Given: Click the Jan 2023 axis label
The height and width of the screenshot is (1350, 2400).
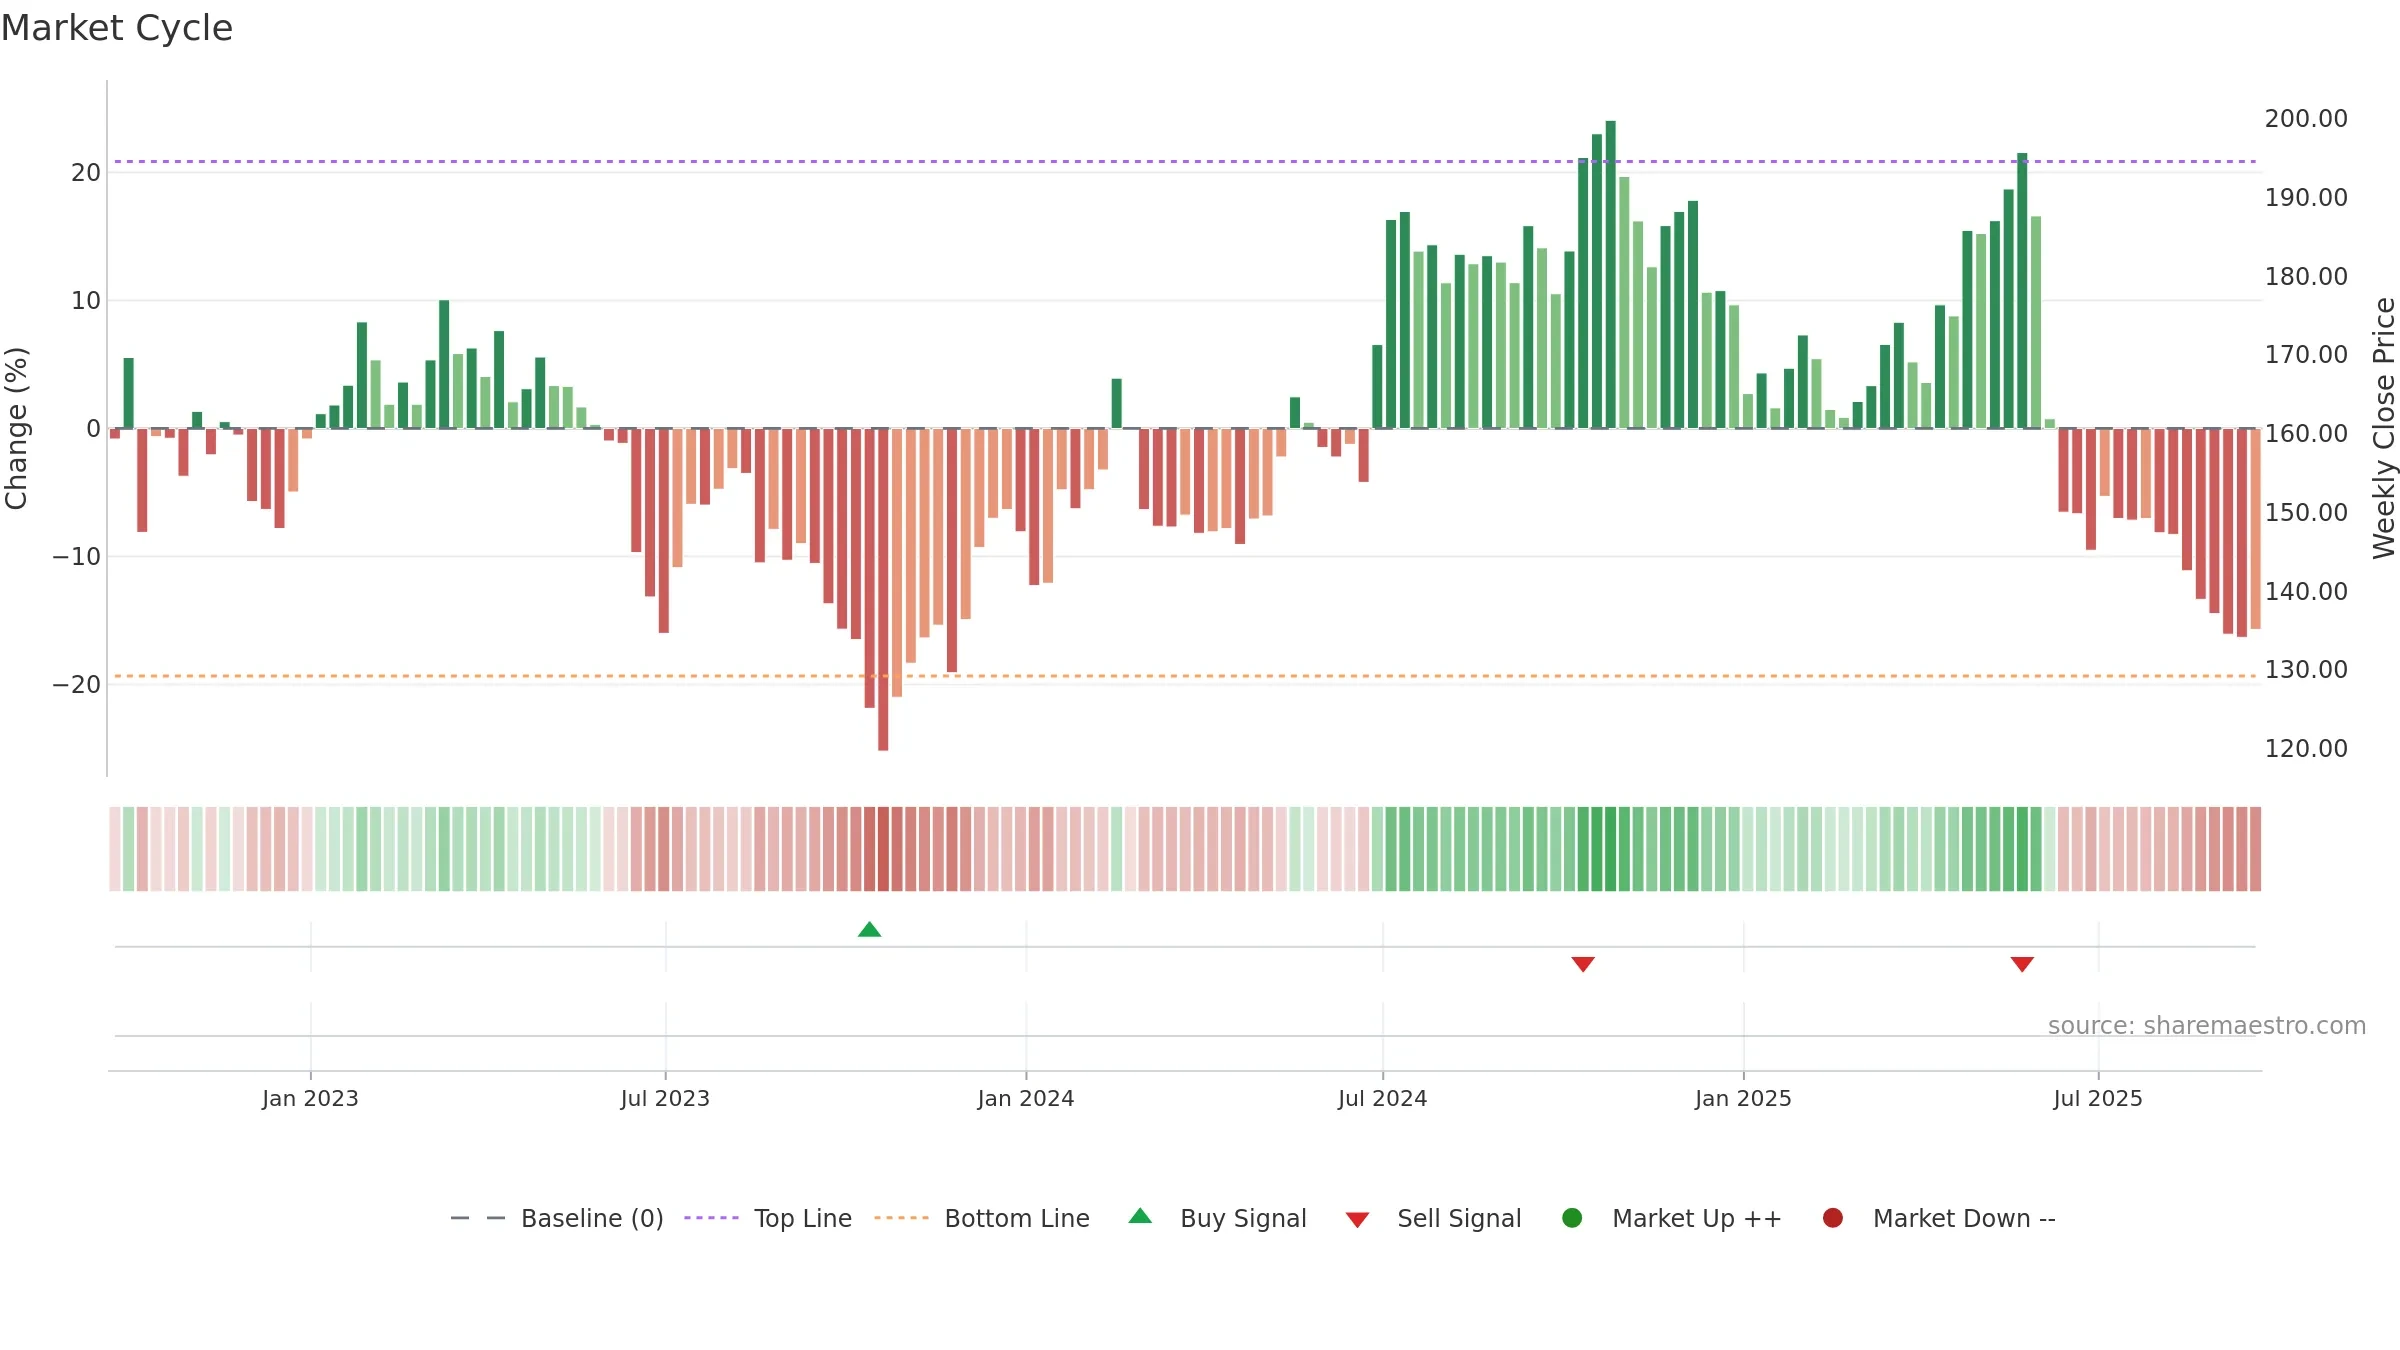Looking at the screenshot, I should click(x=310, y=1098).
